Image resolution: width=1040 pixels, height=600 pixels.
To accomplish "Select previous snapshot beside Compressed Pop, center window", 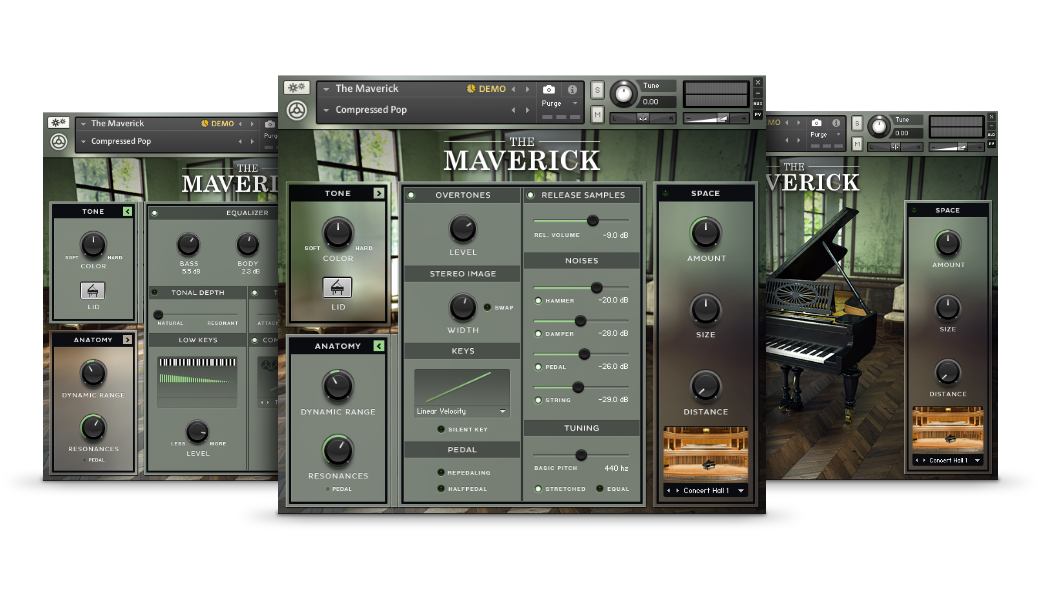I will [513, 110].
